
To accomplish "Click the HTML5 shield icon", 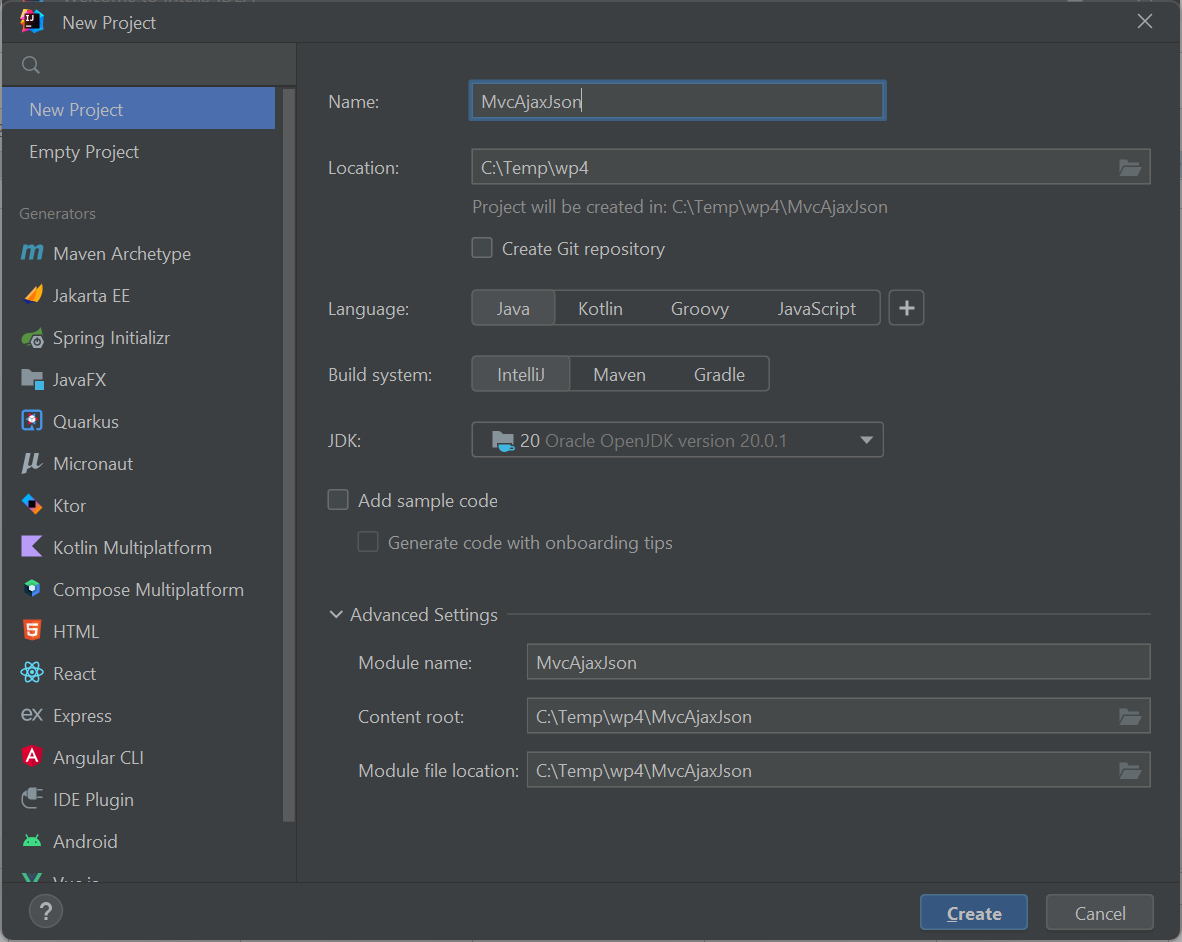I will point(32,630).
